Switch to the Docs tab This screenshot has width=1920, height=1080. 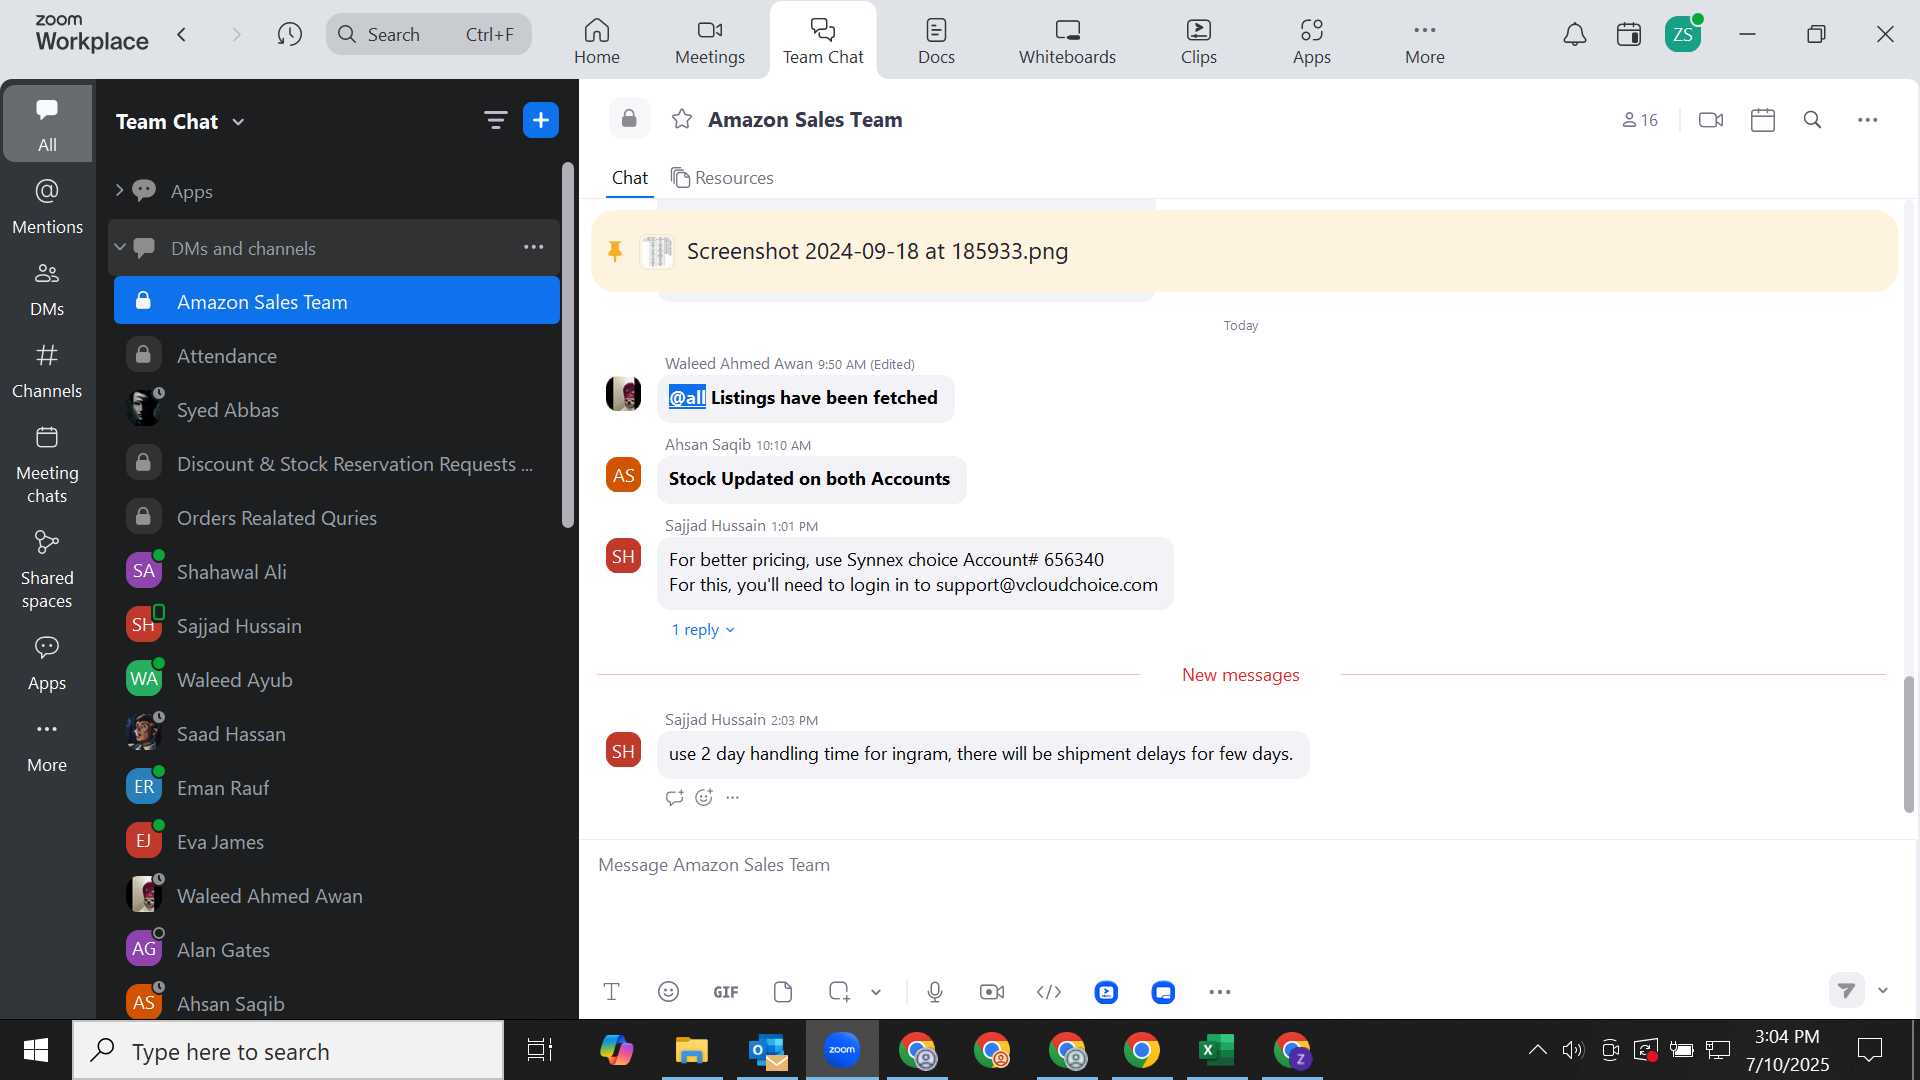(936, 41)
